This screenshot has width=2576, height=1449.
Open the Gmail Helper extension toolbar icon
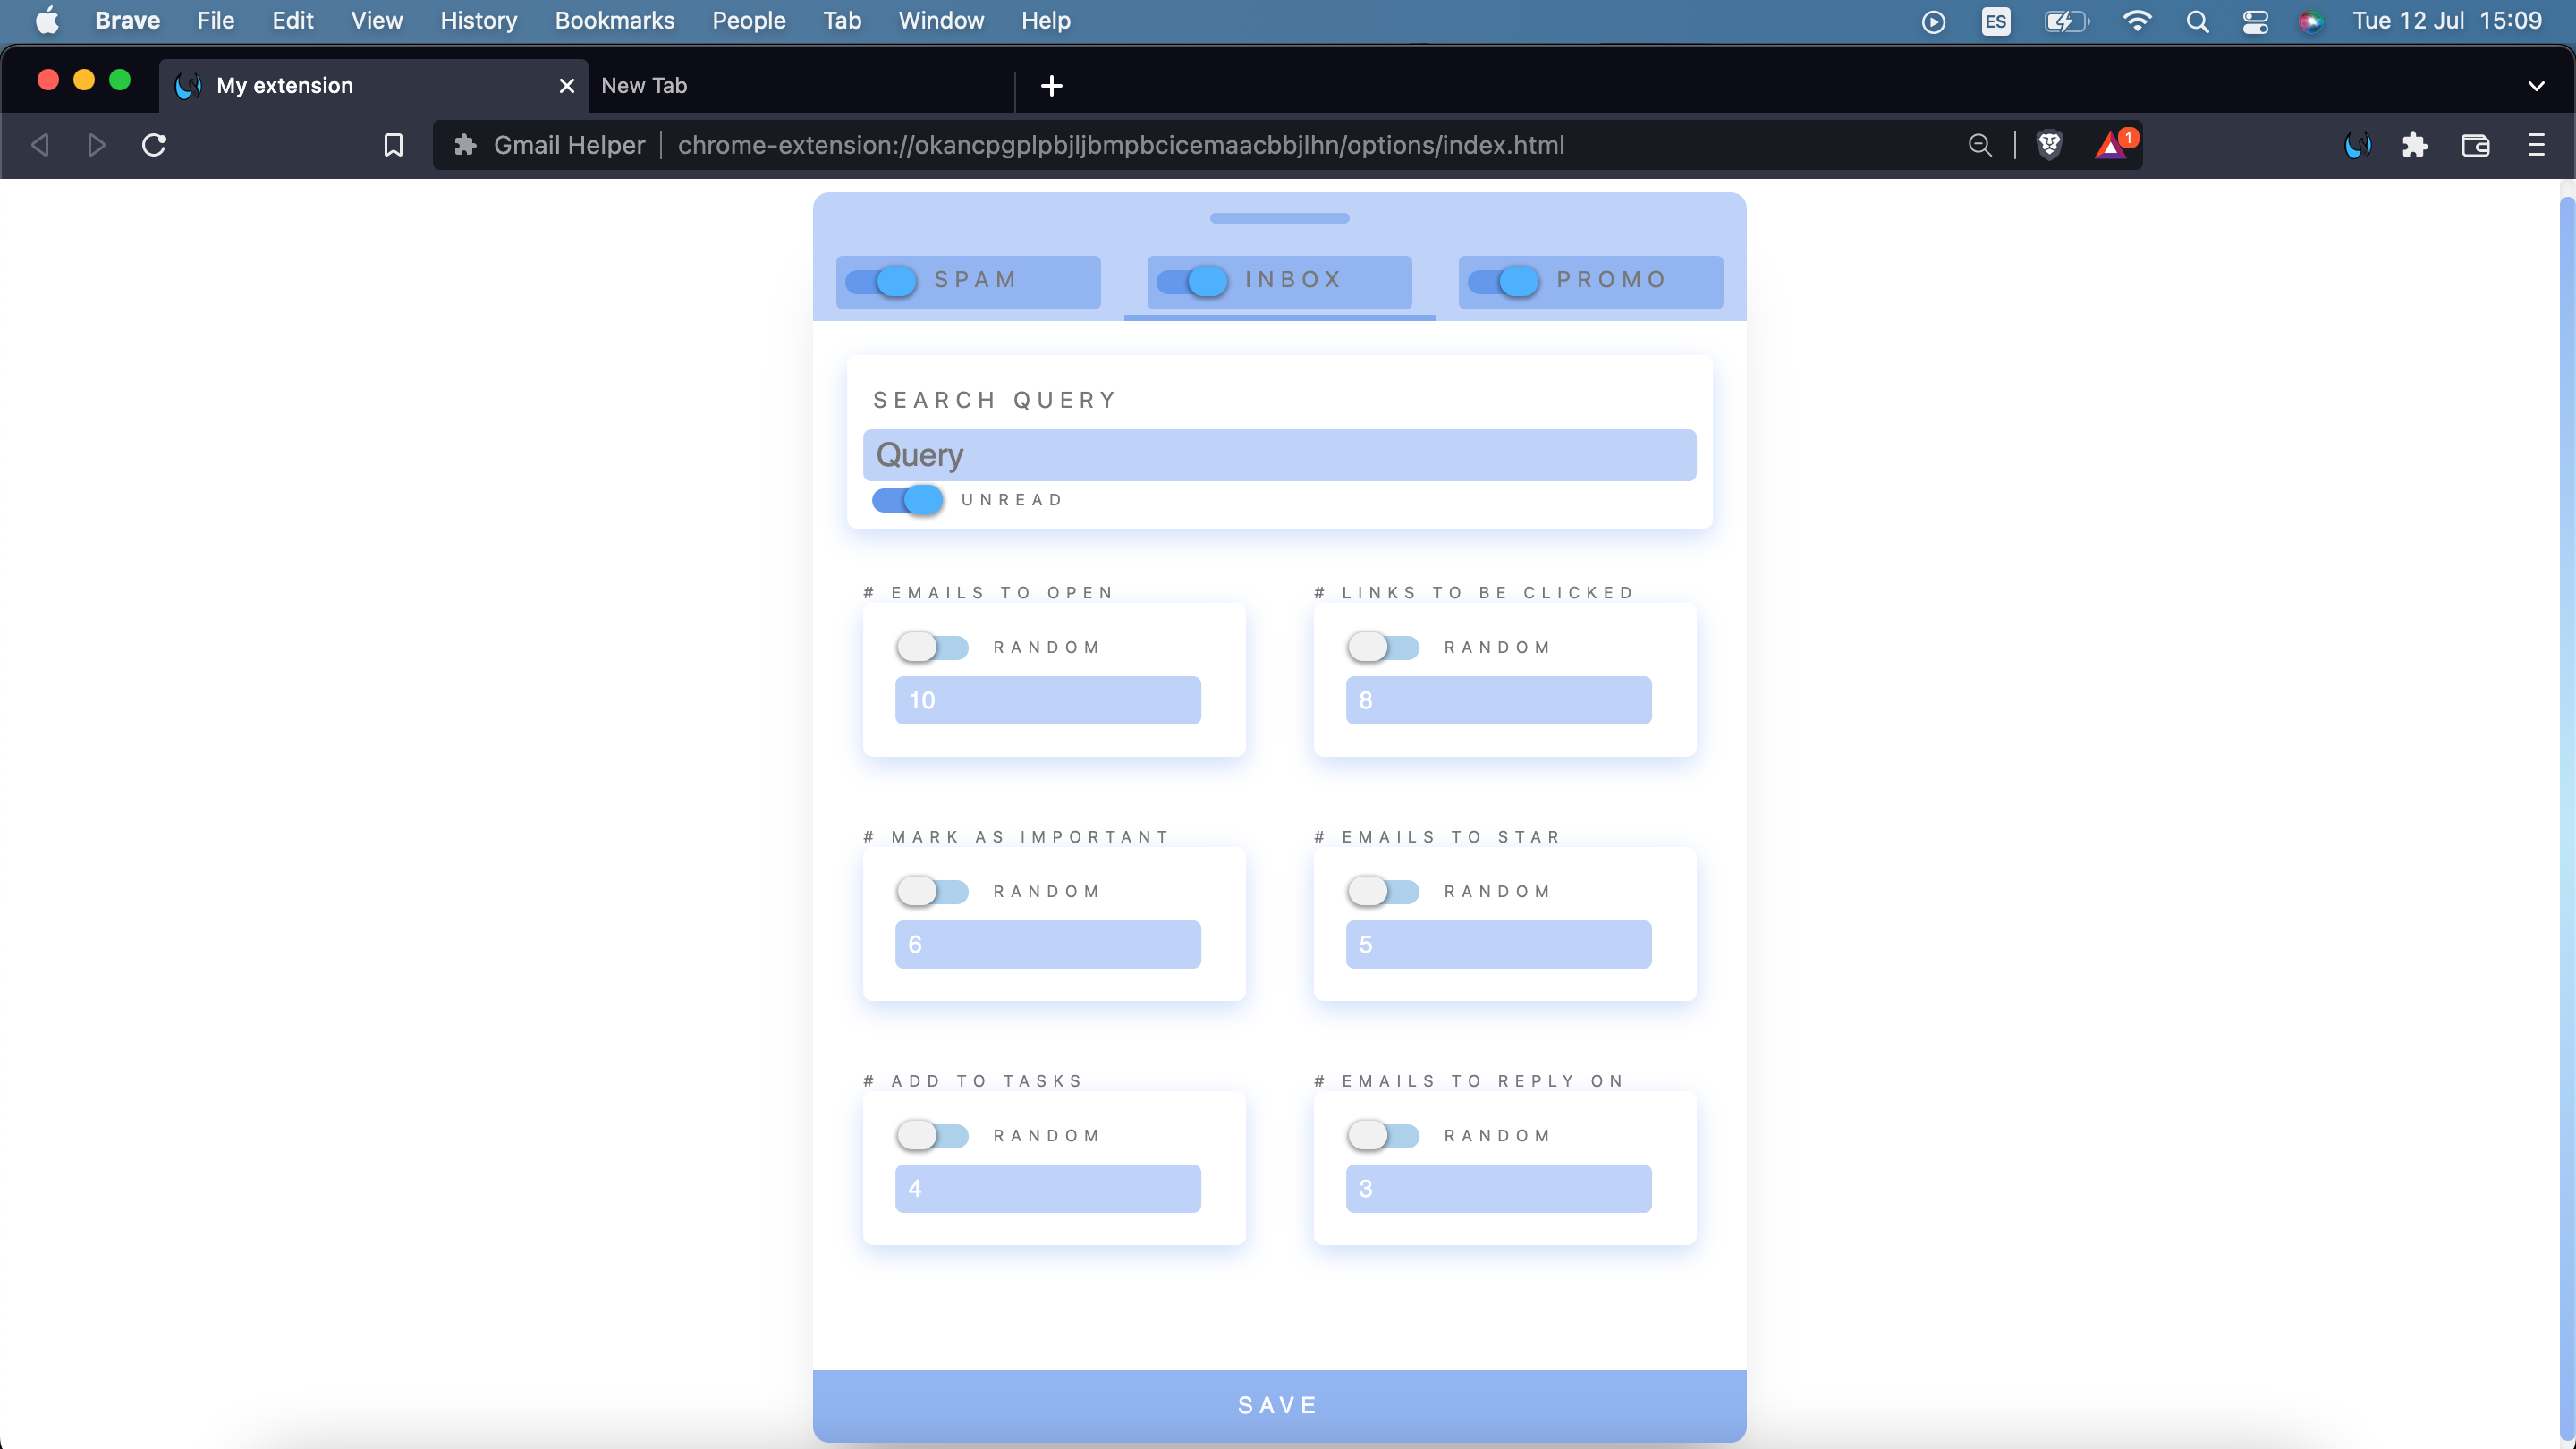pyautogui.click(x=2357, y=145)
